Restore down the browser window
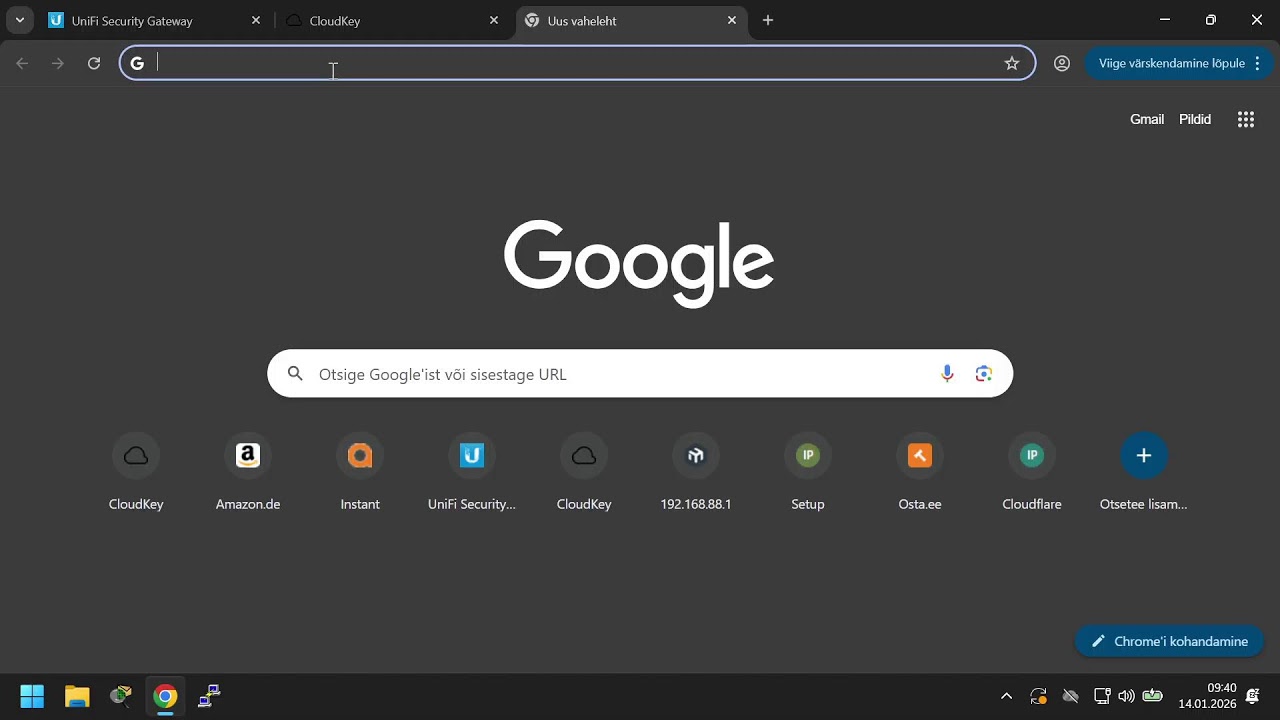This screenshot has height=720, width=1280. click(x=1211, y=20)
